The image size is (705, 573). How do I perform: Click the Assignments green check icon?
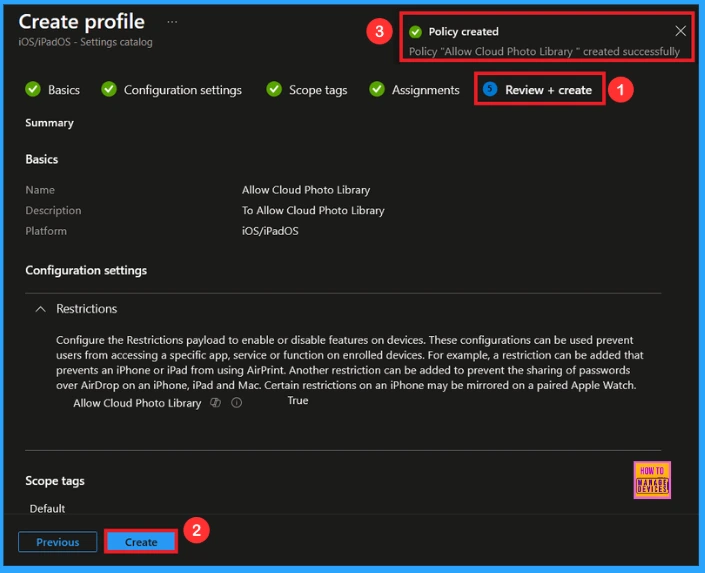(x=377, y=90)
